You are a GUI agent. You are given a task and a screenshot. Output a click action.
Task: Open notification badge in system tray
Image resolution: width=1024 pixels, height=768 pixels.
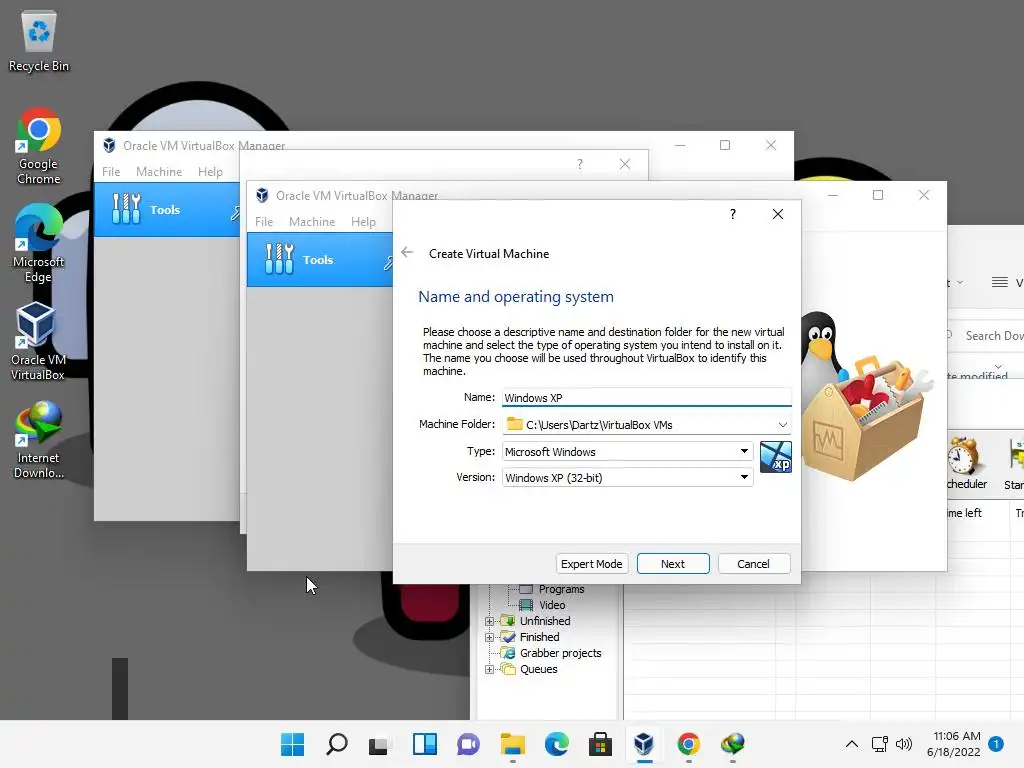tap(996, 743)
